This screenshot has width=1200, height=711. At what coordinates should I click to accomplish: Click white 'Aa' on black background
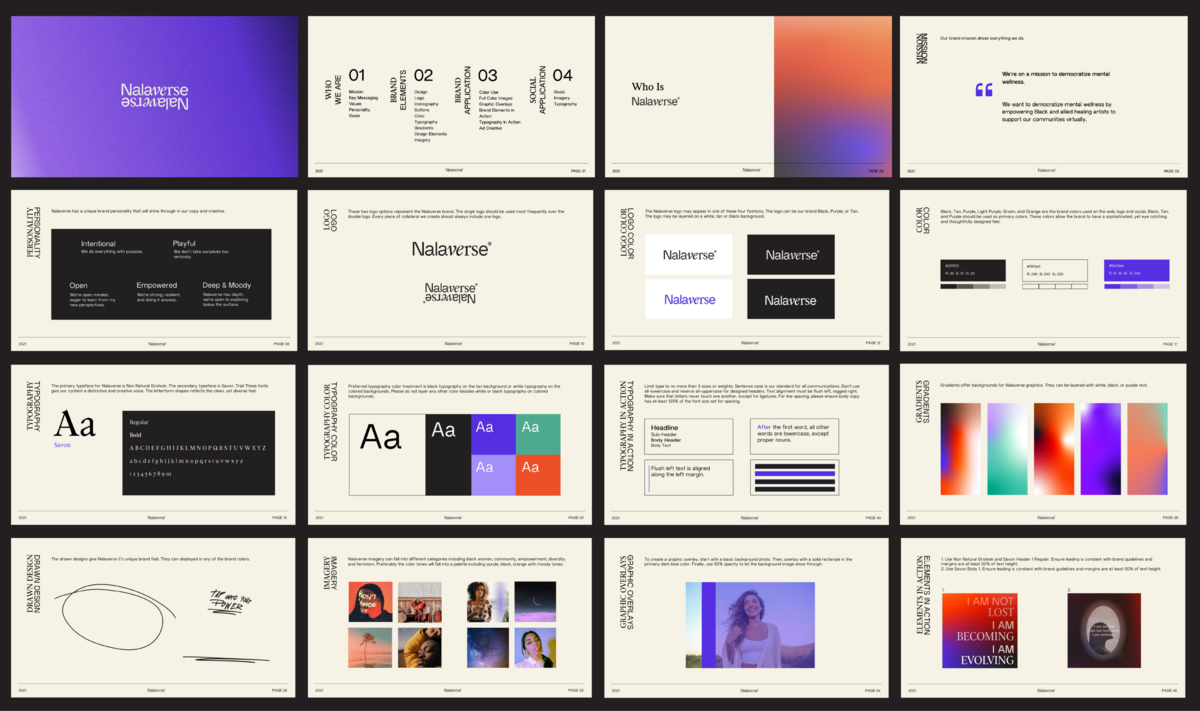[444, 430]
